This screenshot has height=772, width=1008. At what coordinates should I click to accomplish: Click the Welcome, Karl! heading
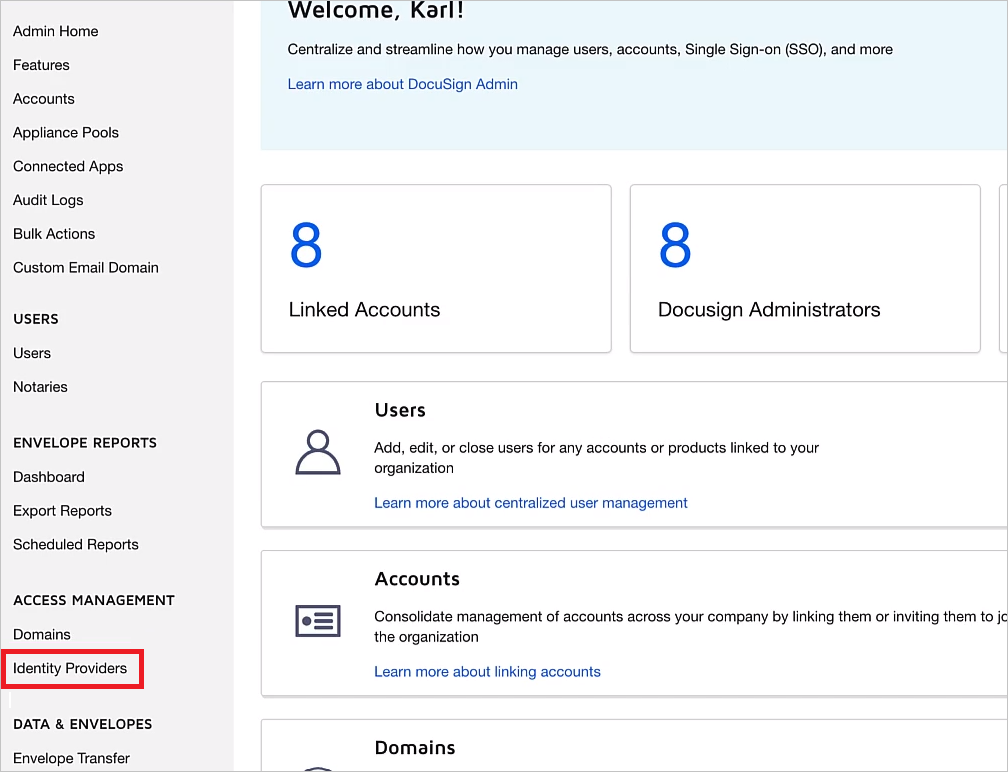[x=376, y=10]
